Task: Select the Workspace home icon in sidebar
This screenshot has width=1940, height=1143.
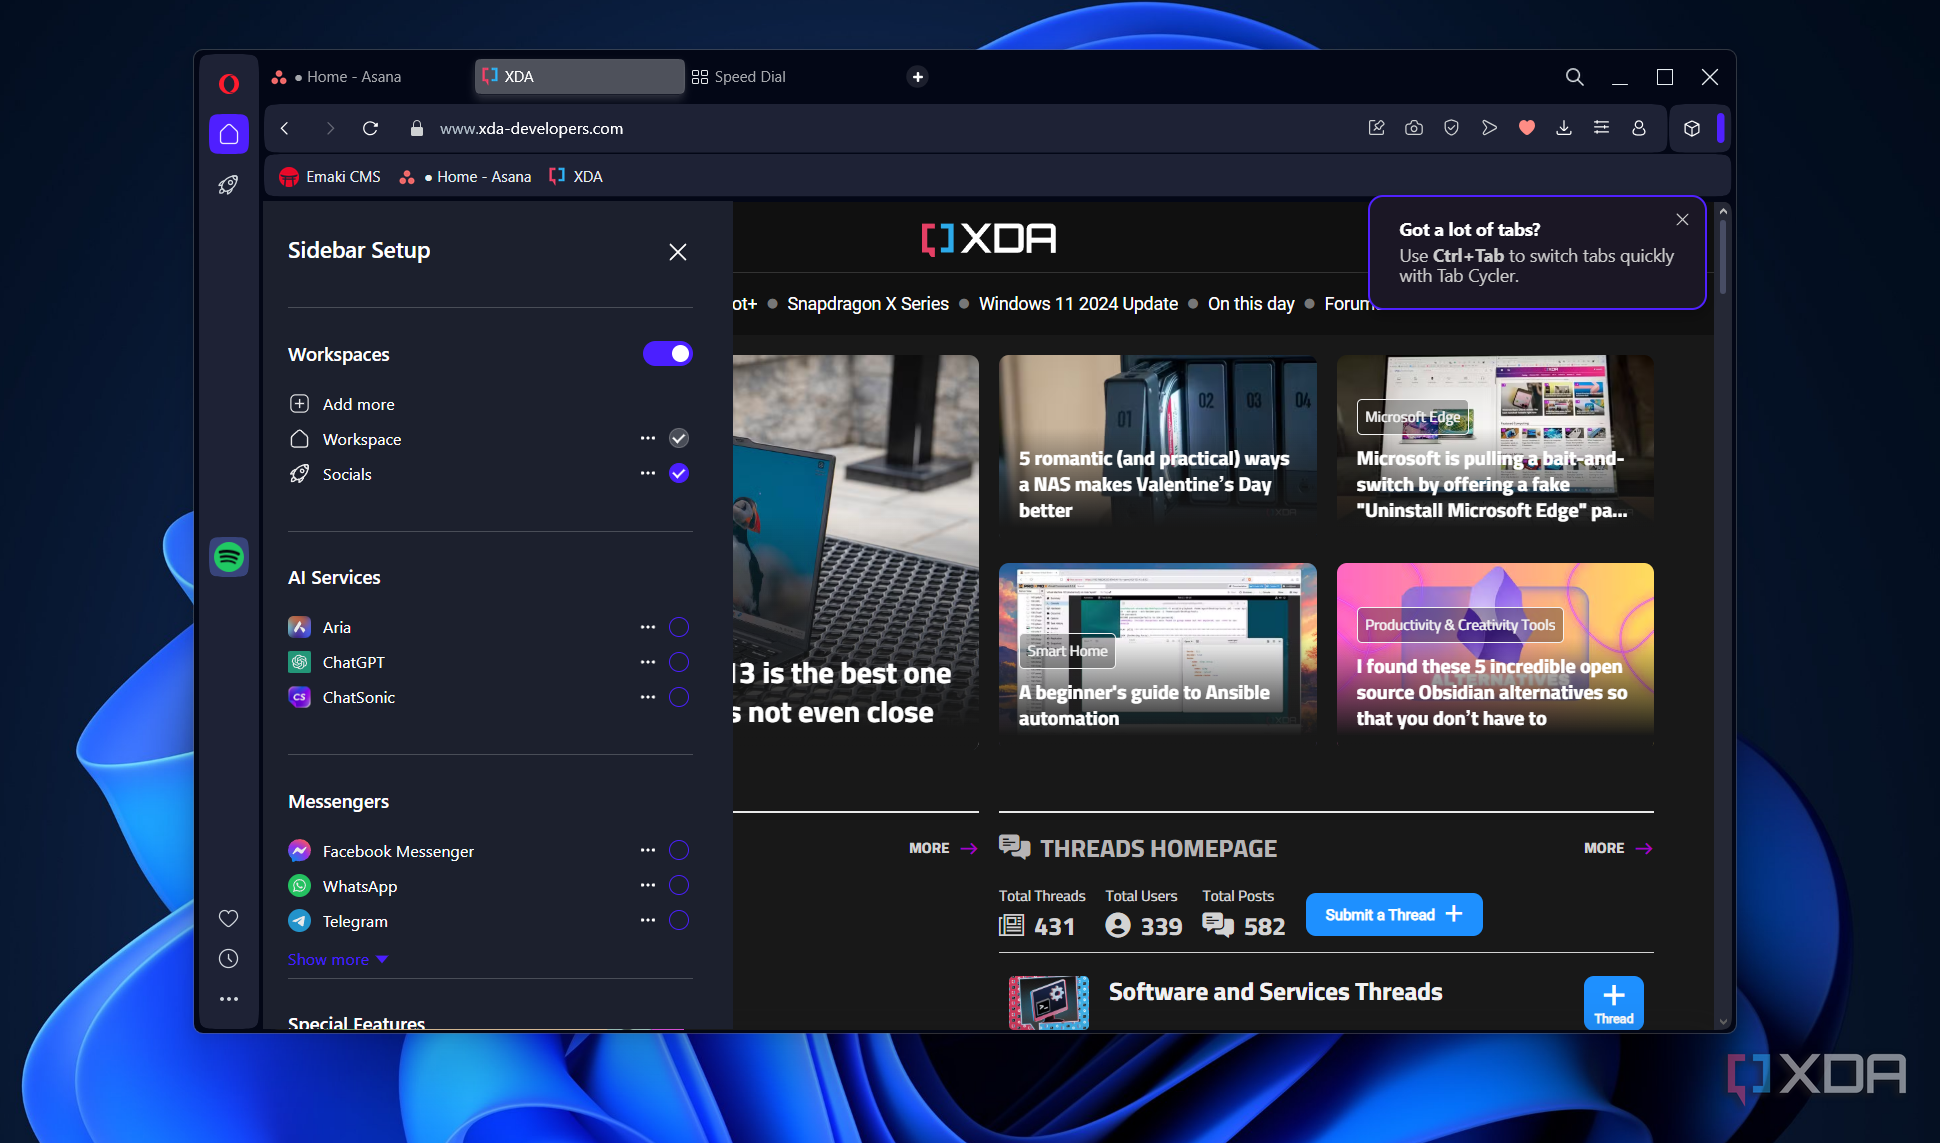Action: tap(229, 134)
